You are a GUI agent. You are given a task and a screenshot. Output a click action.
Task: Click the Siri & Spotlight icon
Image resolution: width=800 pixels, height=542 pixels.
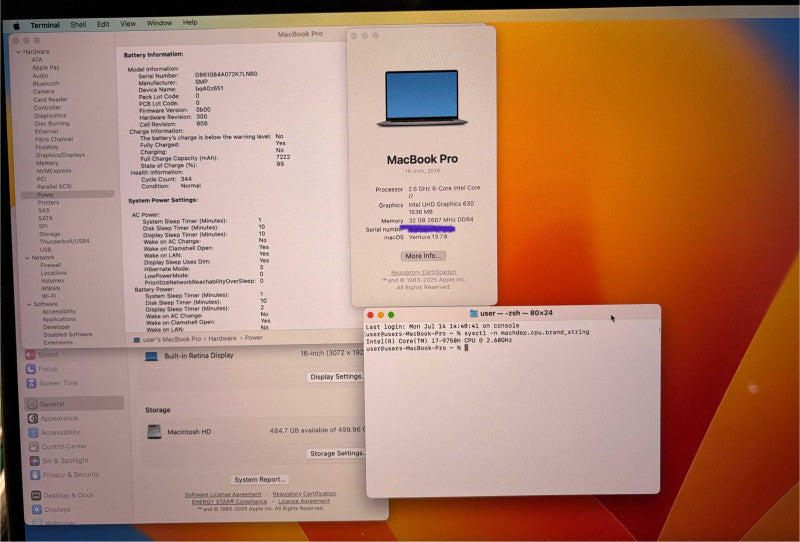click(35, 461)
